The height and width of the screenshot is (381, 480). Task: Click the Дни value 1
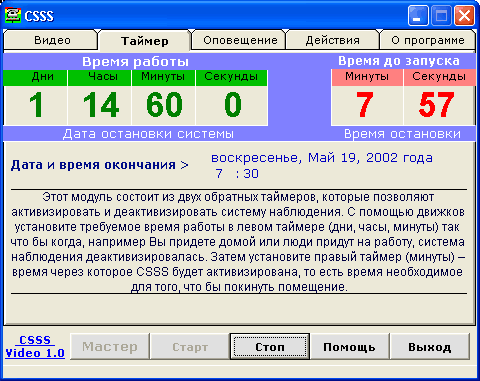[36, 105]
